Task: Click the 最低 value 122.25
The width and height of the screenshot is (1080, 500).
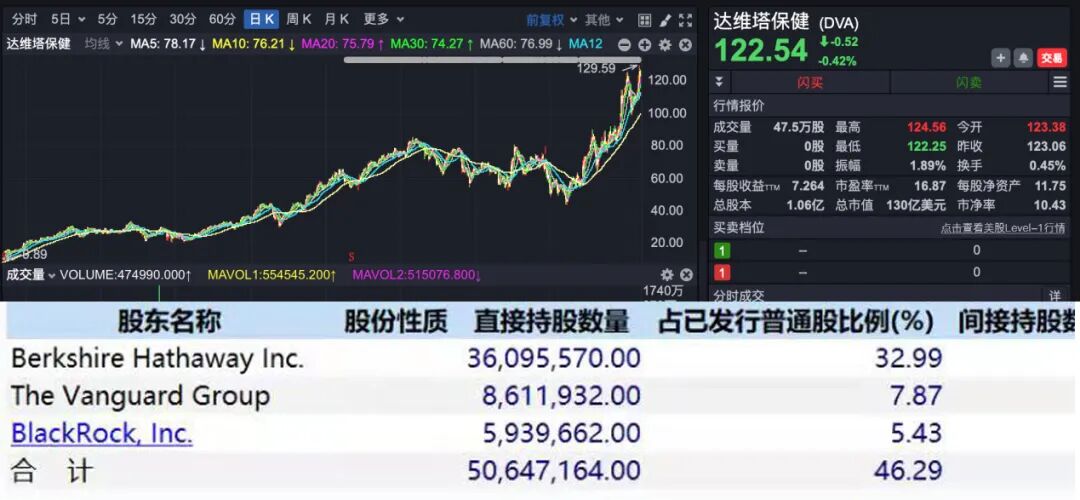Action: (x=927, y=147)
